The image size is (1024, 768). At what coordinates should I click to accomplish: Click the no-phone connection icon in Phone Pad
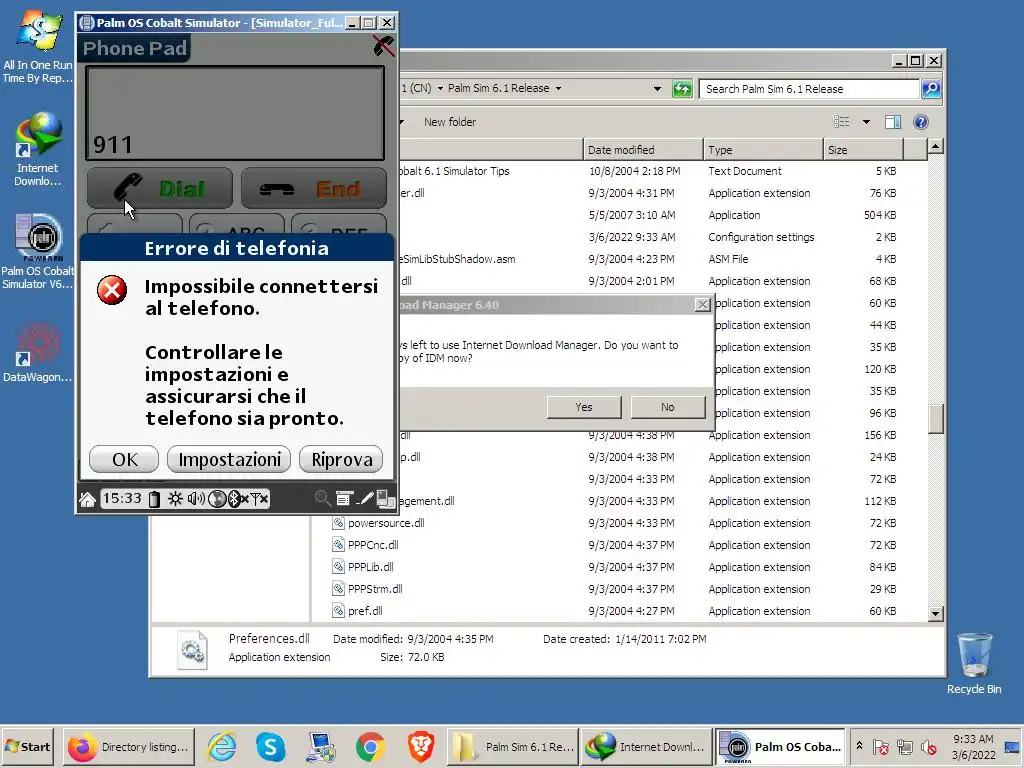pos(383,46)
